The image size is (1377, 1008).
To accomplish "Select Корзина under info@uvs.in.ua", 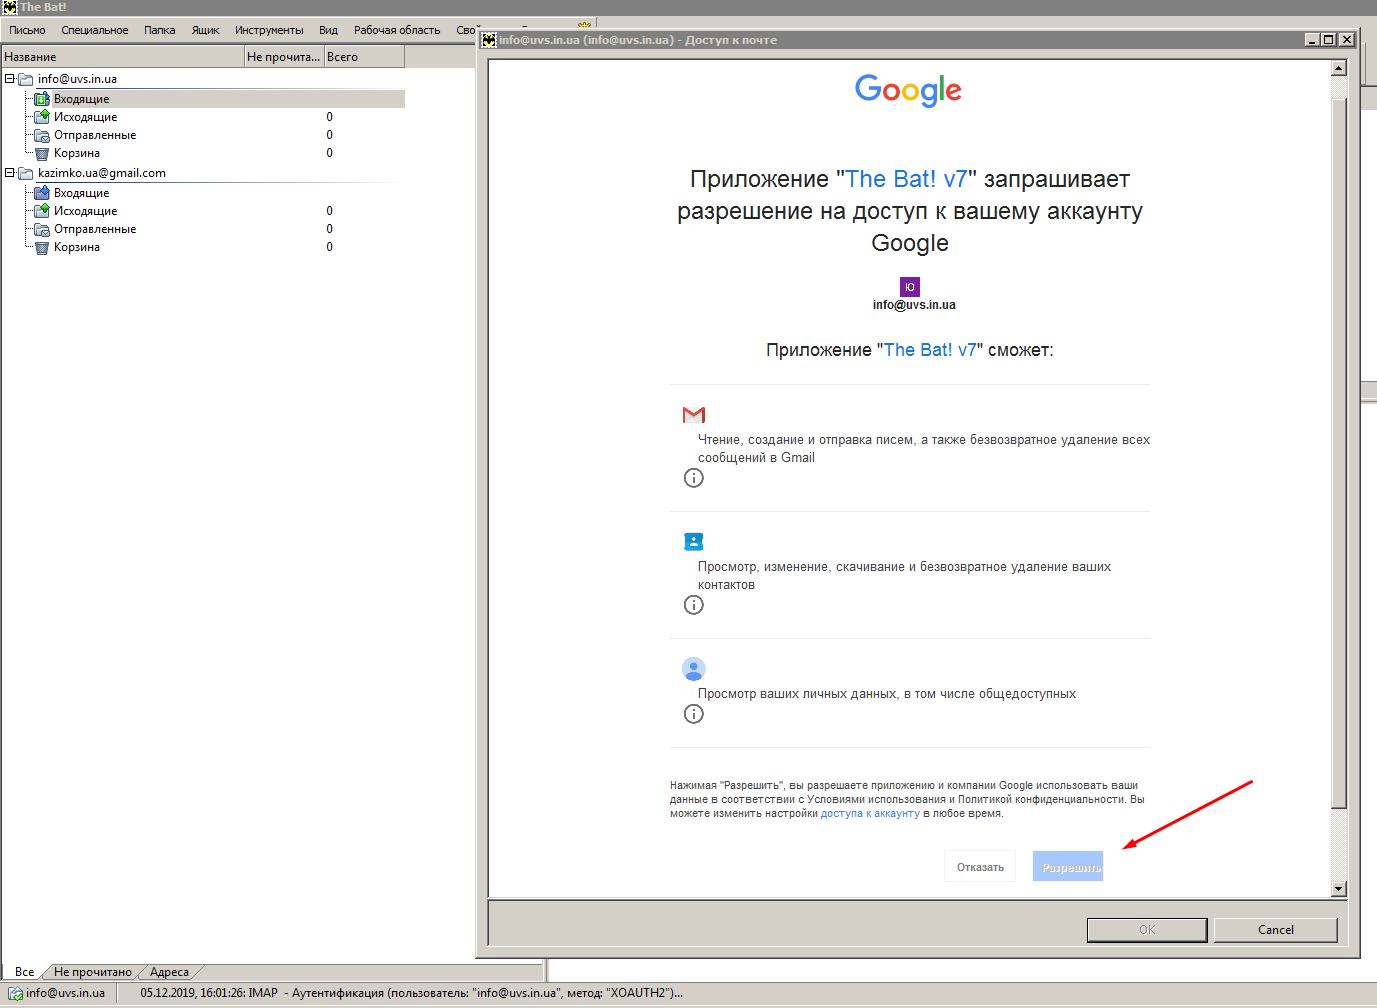I will pos(77,153).
